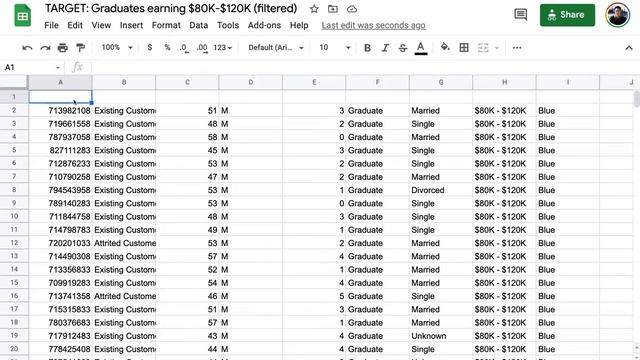The image size is (640, 360).
Task: Open the Tools menu
Action: pyautogui.click(x=228, y=25)
